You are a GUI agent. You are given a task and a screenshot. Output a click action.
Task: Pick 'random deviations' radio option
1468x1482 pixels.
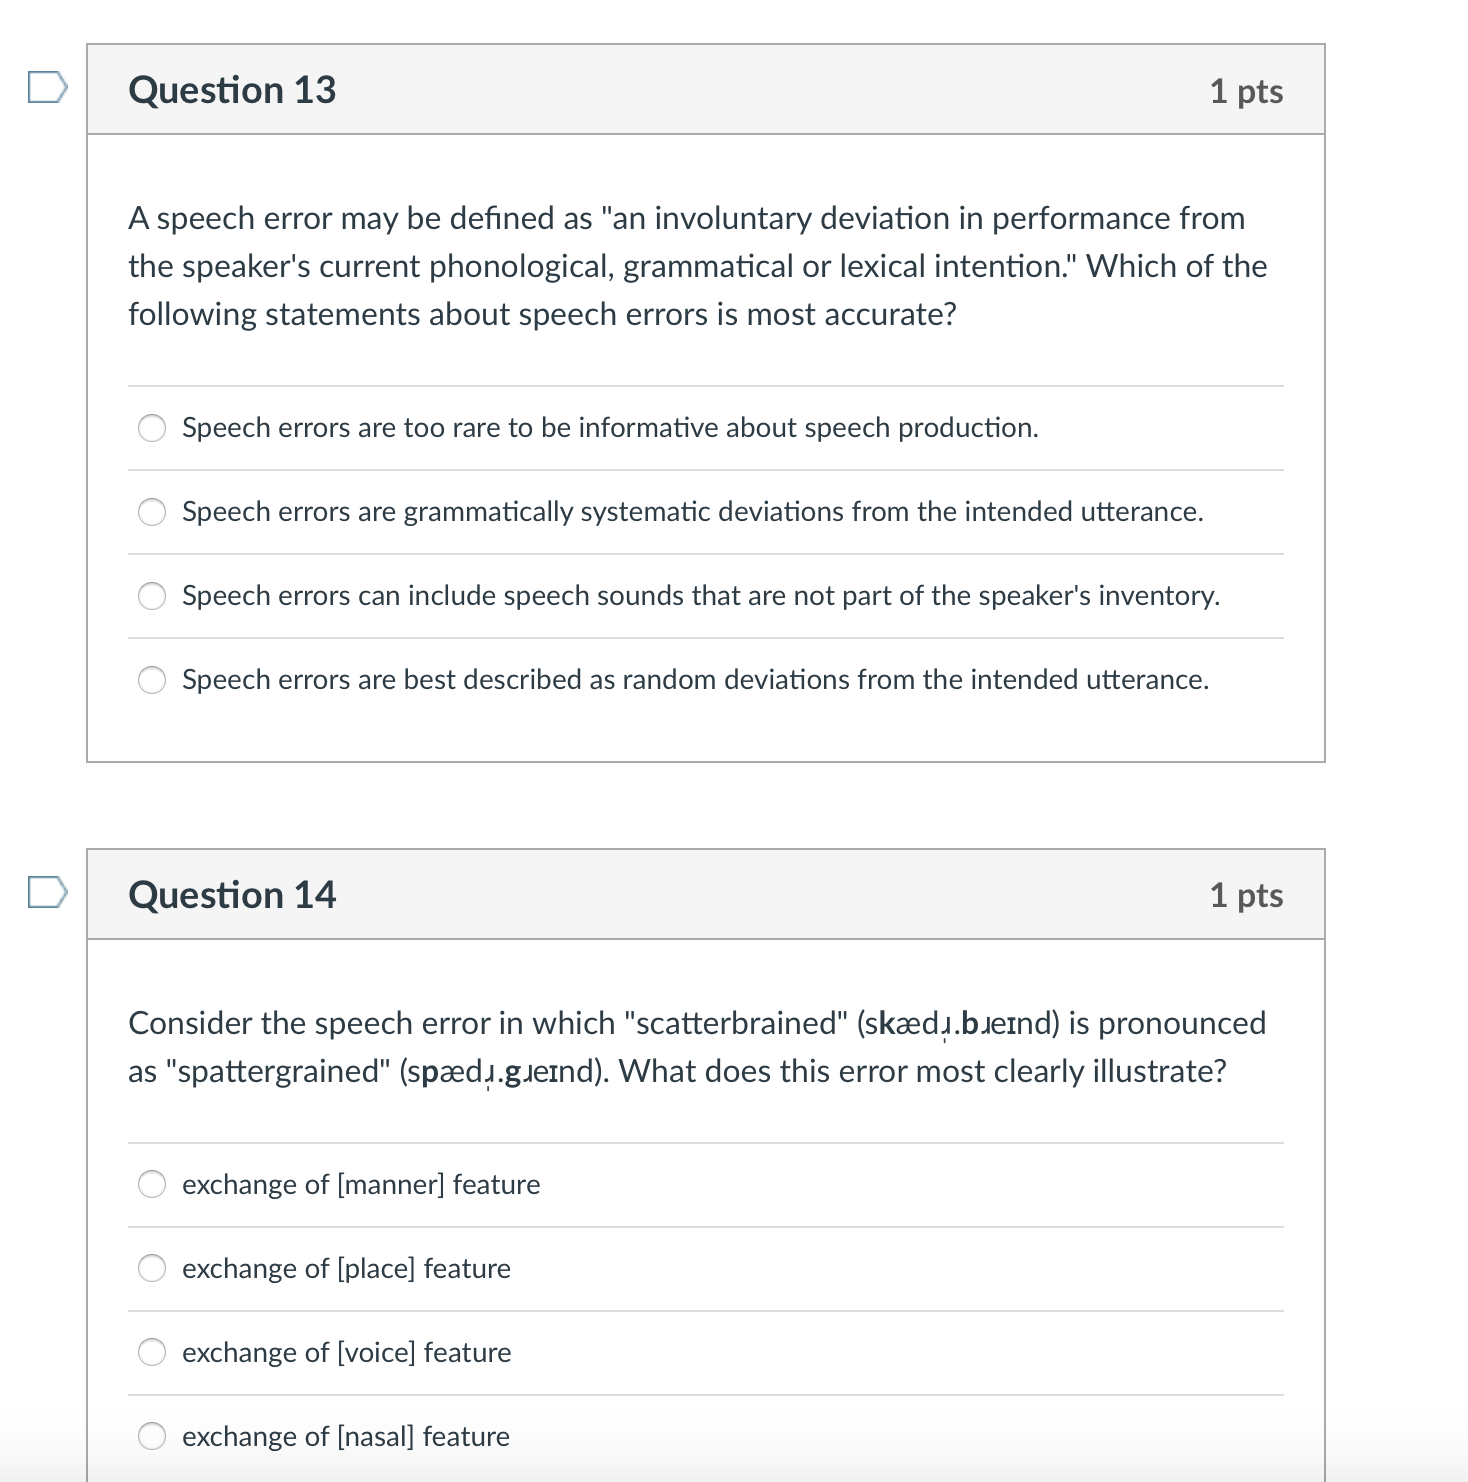[x=152, y=680]
